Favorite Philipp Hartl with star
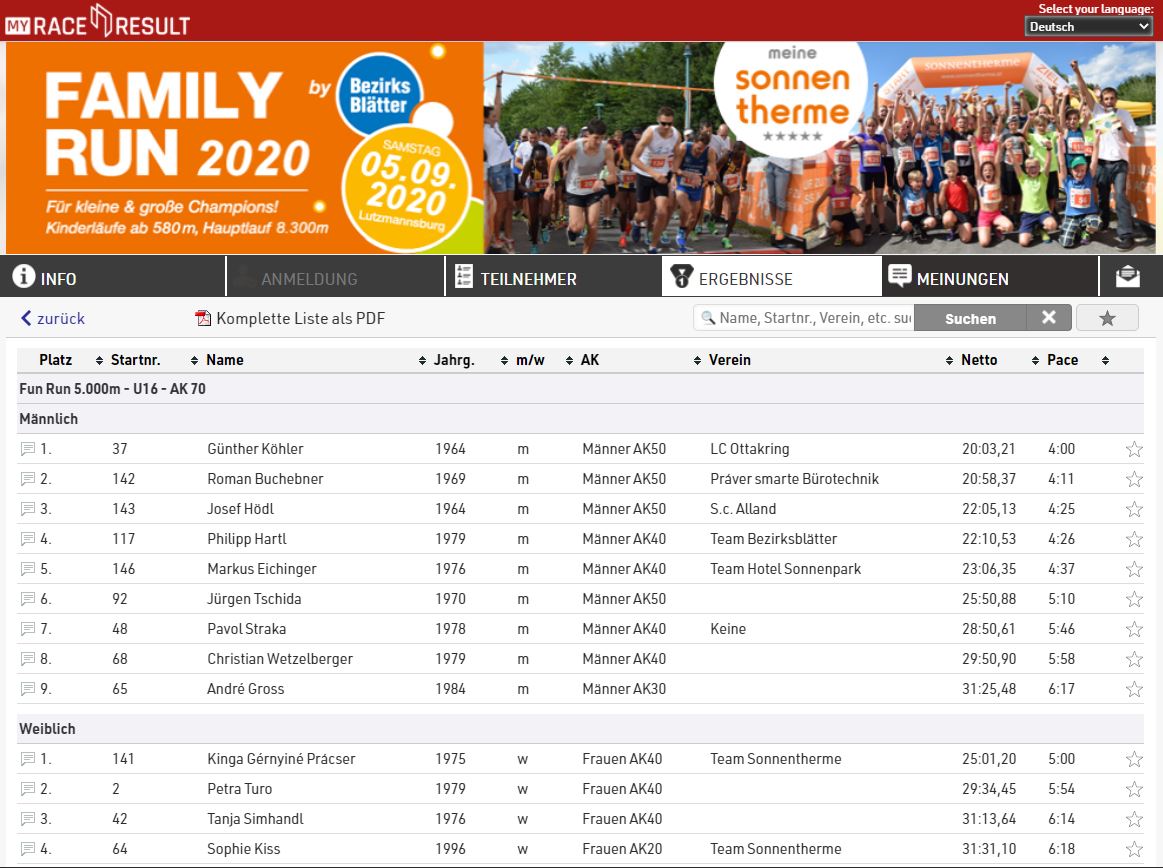 pos(1134,539)
